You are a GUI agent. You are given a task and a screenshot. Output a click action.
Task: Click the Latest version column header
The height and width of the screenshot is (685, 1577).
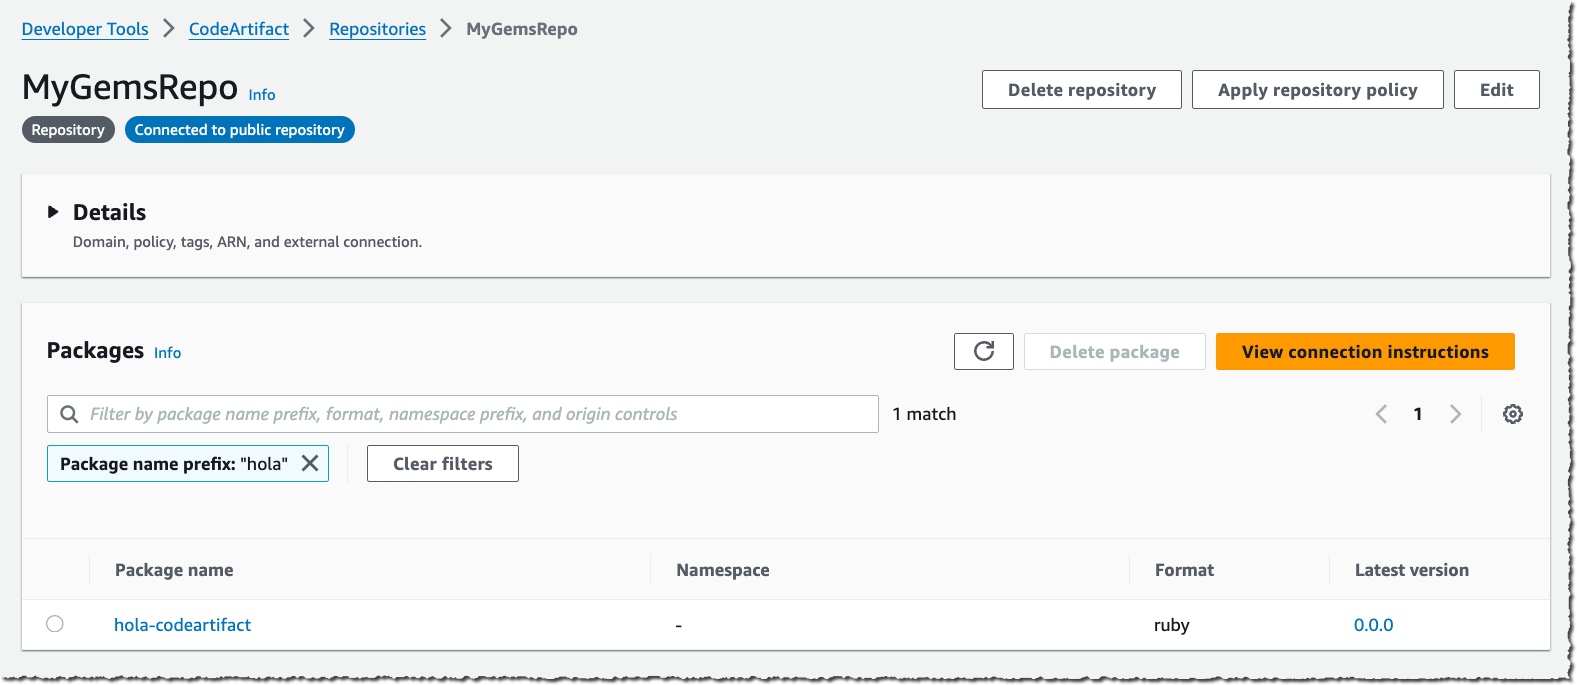[1412, 570]
